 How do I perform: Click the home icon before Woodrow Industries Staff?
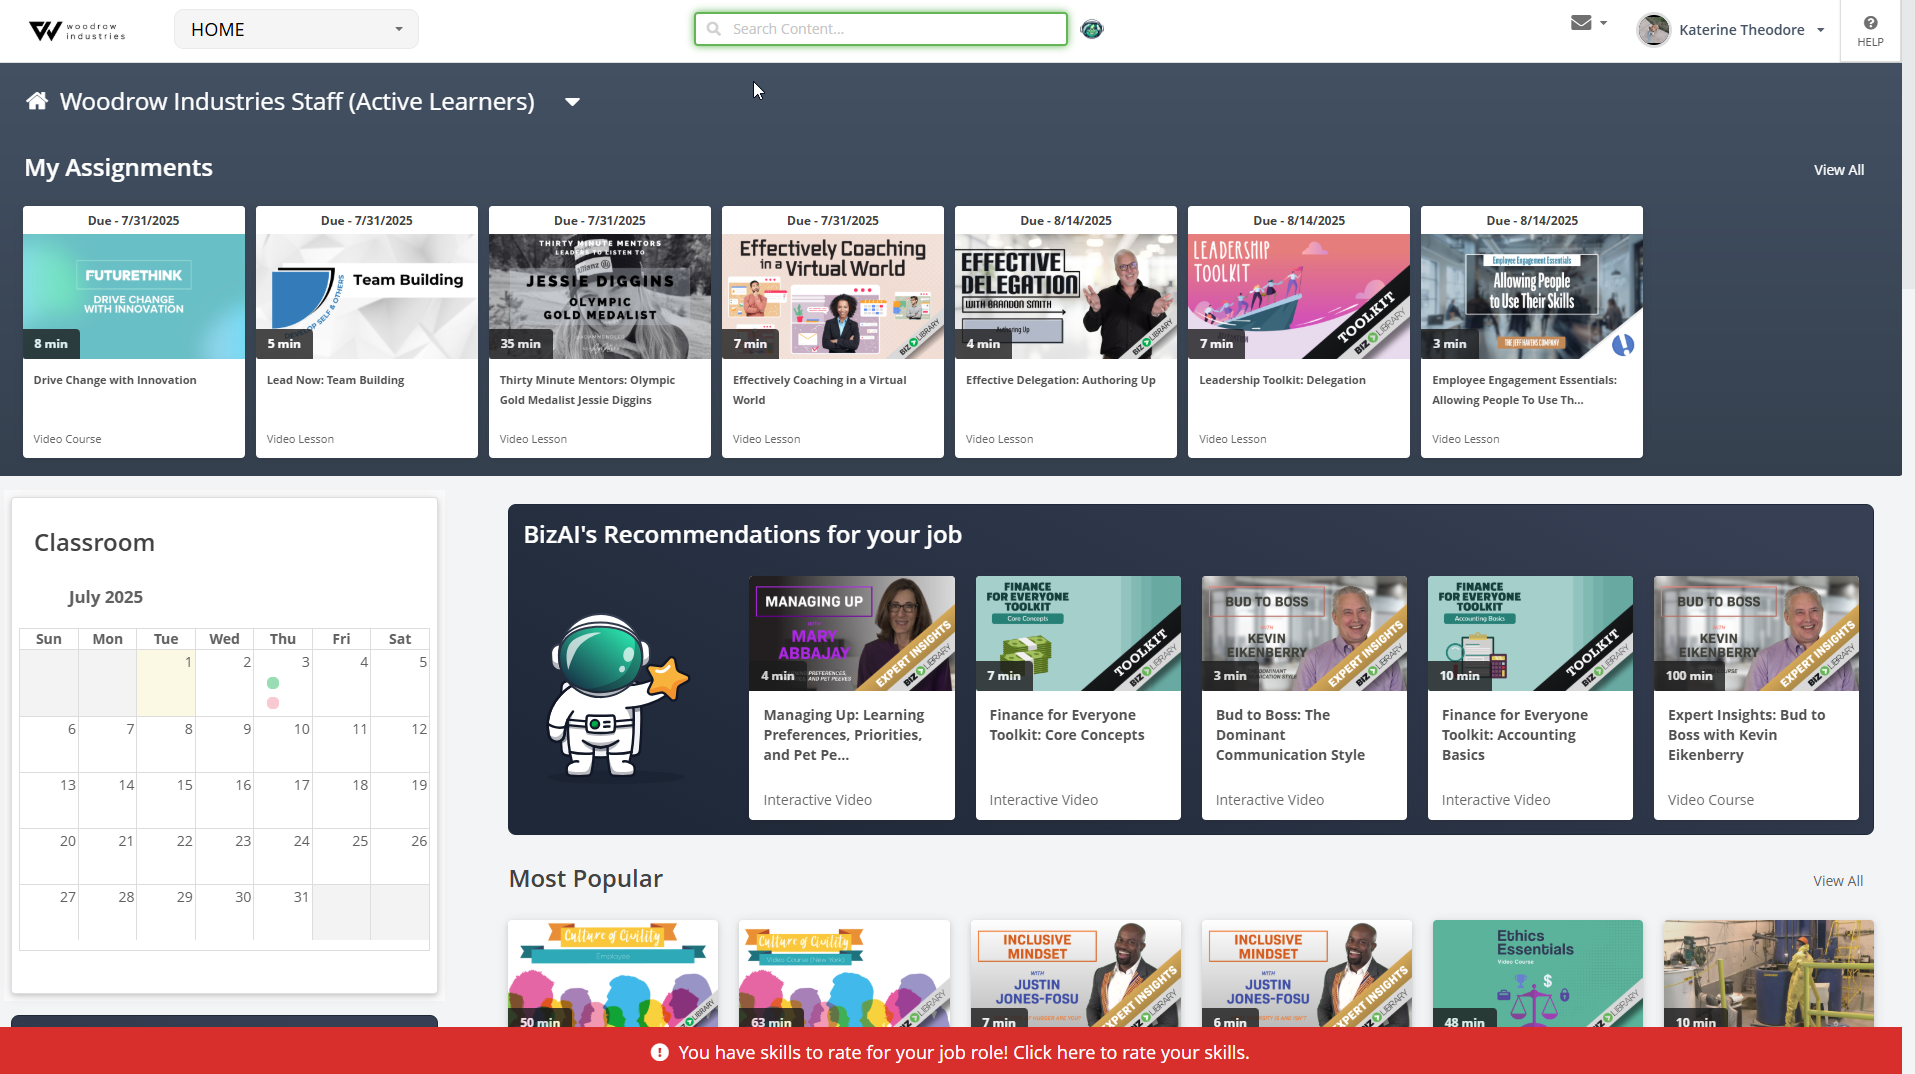36,99
